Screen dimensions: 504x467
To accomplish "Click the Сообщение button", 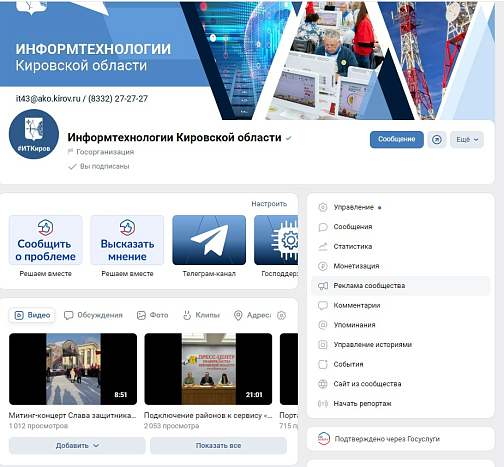I will pyautogui.click(x=397, y=140).
